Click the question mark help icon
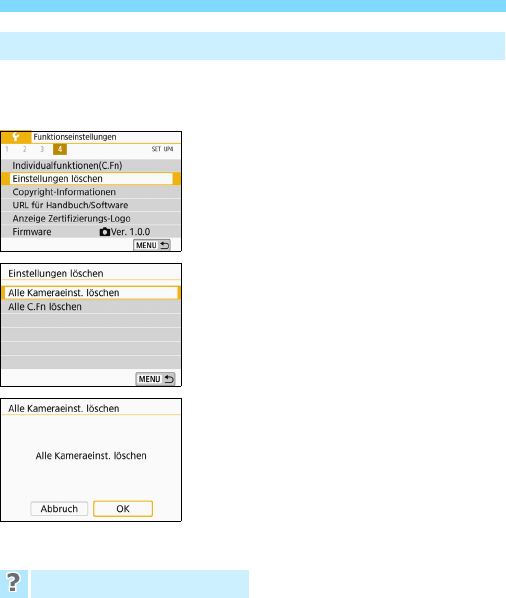 click(x=13, y=583)
